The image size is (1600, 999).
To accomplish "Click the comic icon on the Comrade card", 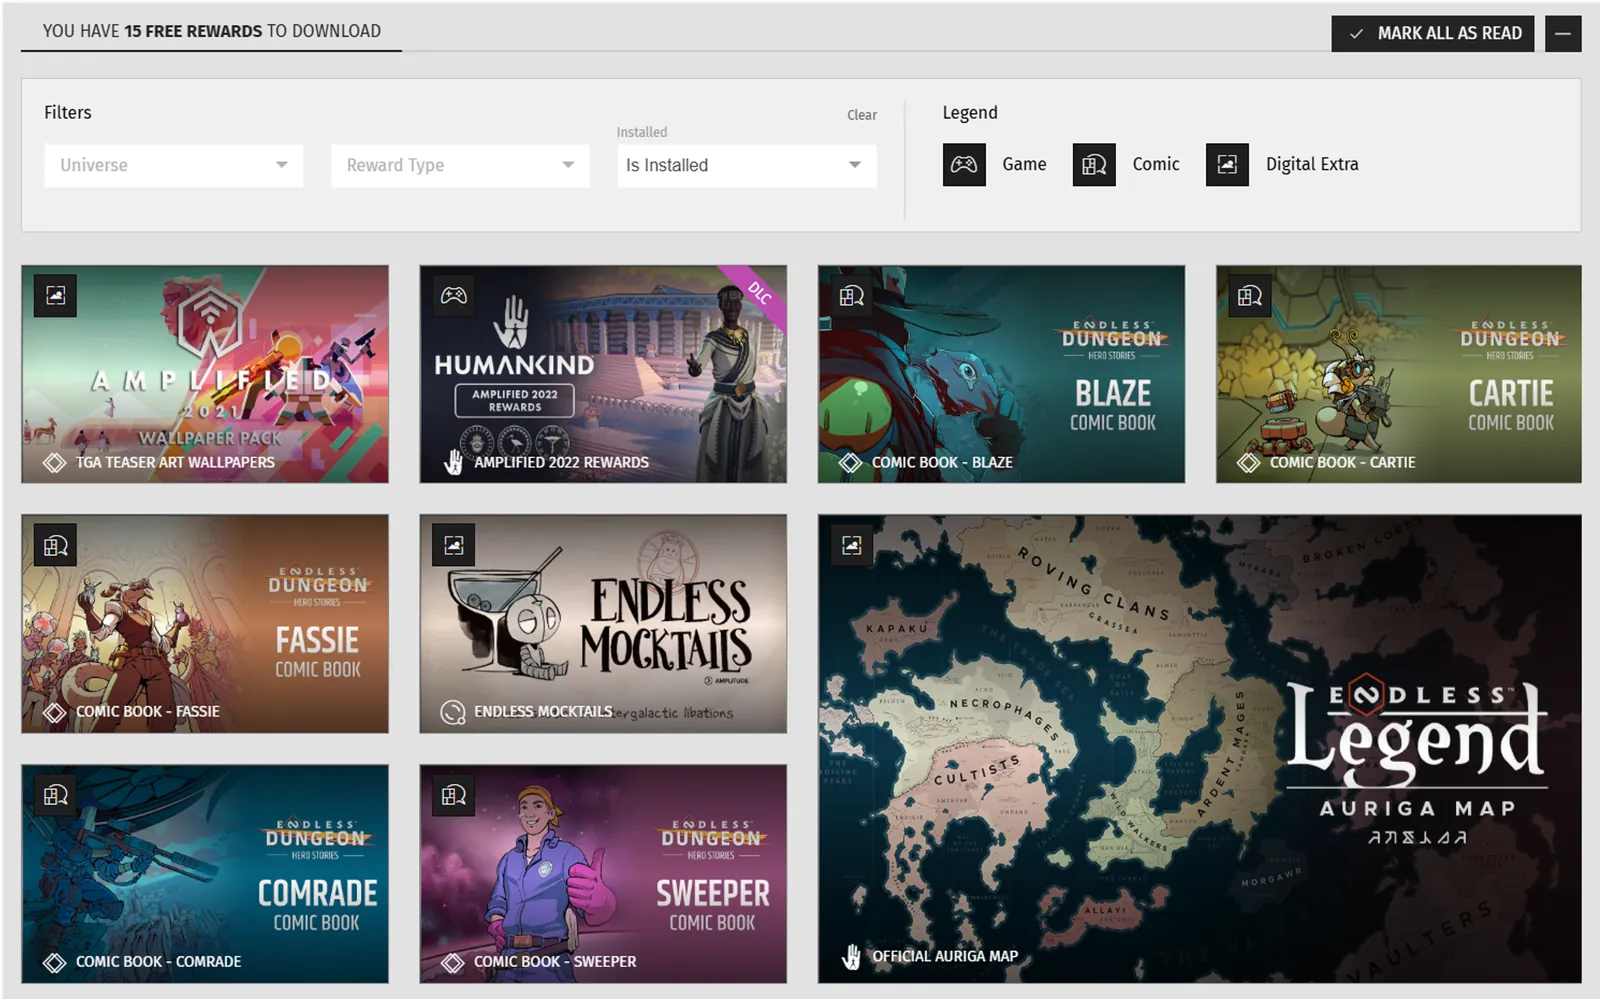I will pyautogui.click(x=55, y=796).
